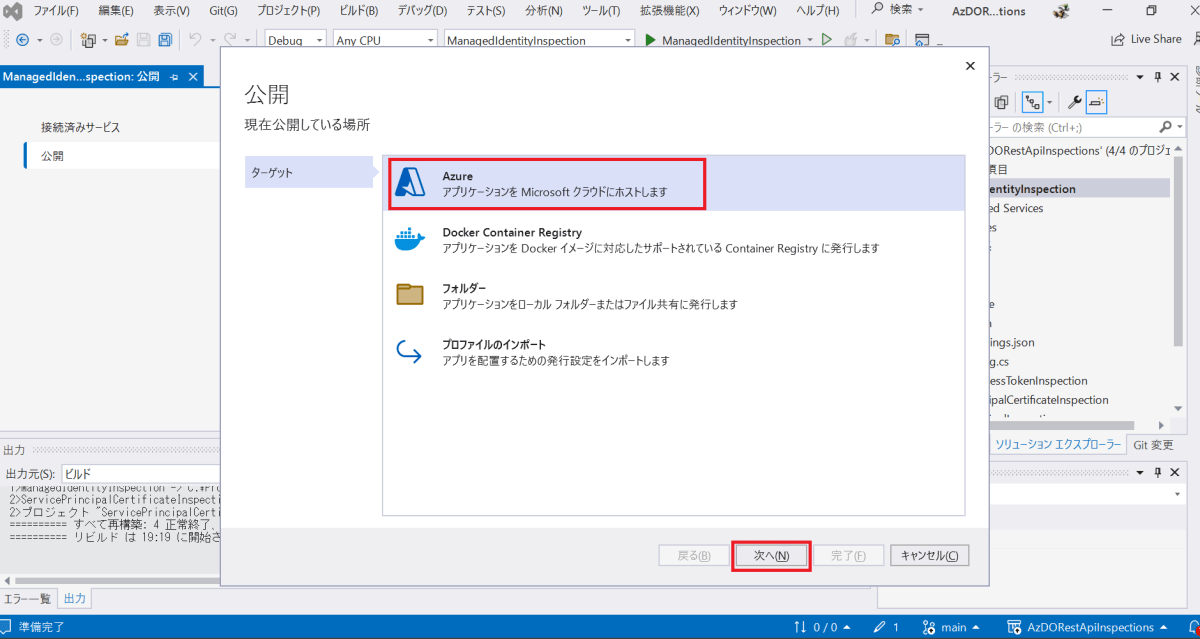Open the ビルド(B) menu
This screenshot has width=1200, height=639.
(x=357, y=11)
